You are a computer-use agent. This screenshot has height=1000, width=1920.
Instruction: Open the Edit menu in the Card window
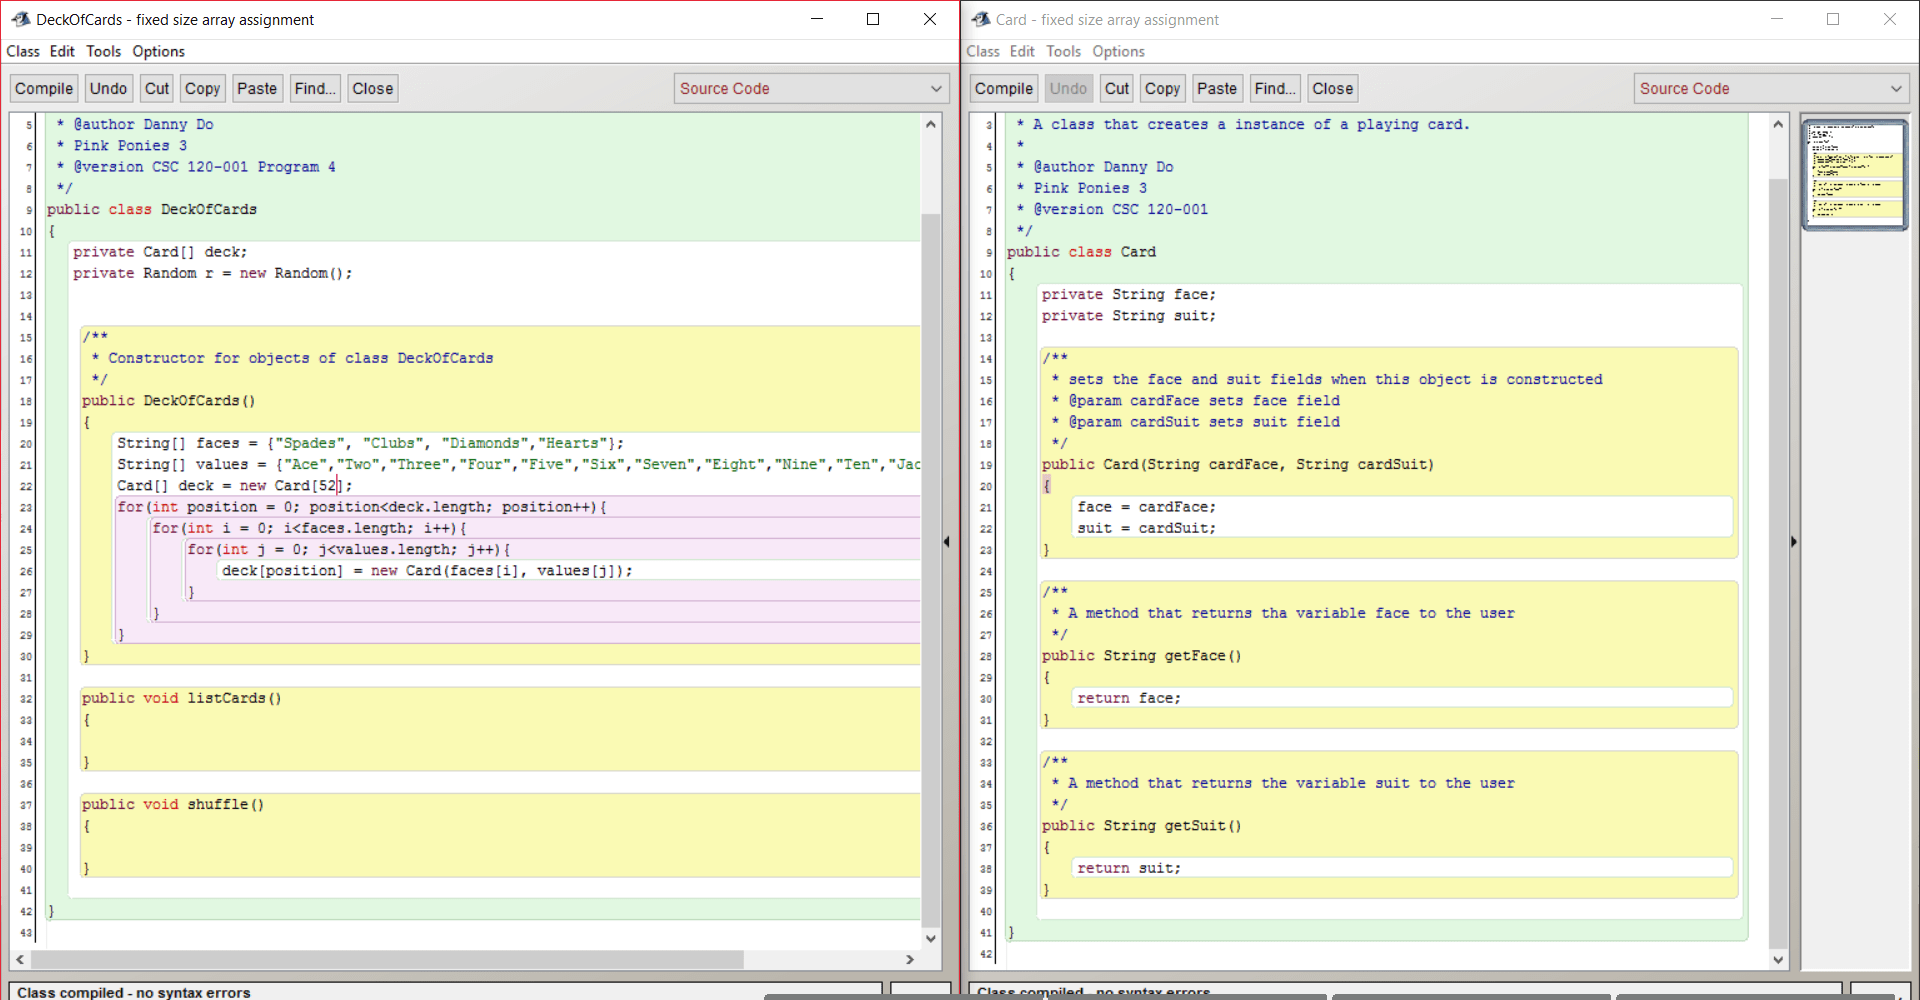[x=1021, y=51]
